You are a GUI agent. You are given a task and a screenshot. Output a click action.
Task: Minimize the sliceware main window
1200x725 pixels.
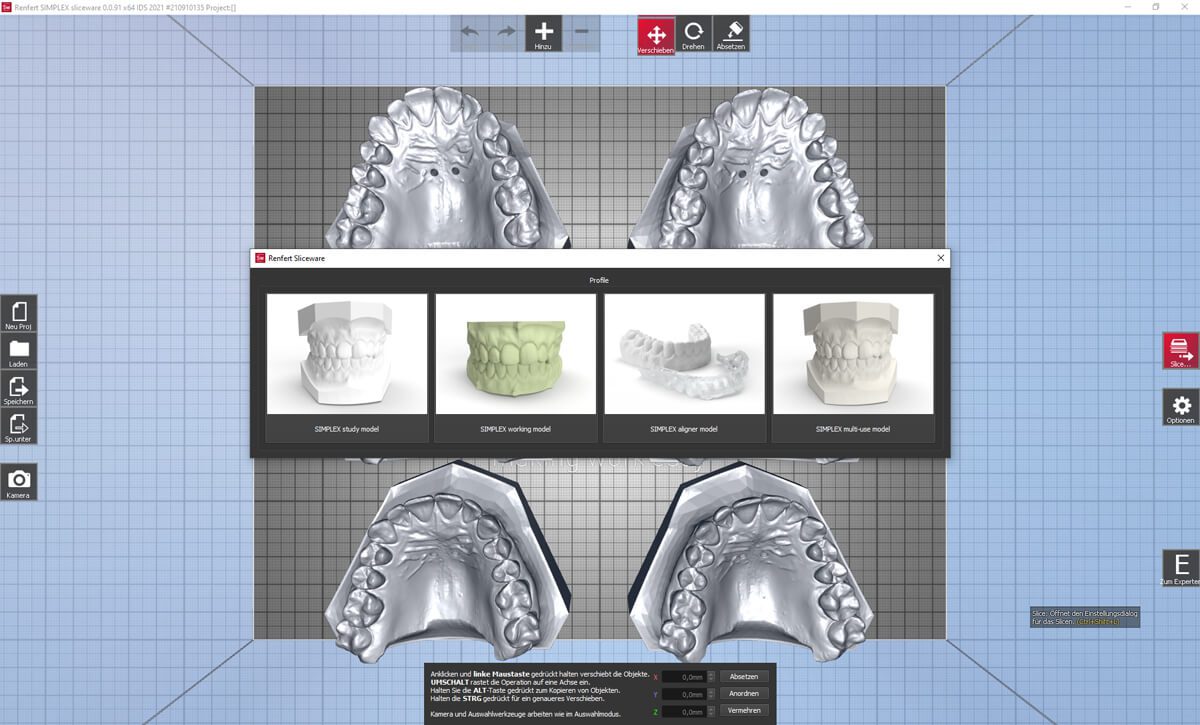point(1127,6)
